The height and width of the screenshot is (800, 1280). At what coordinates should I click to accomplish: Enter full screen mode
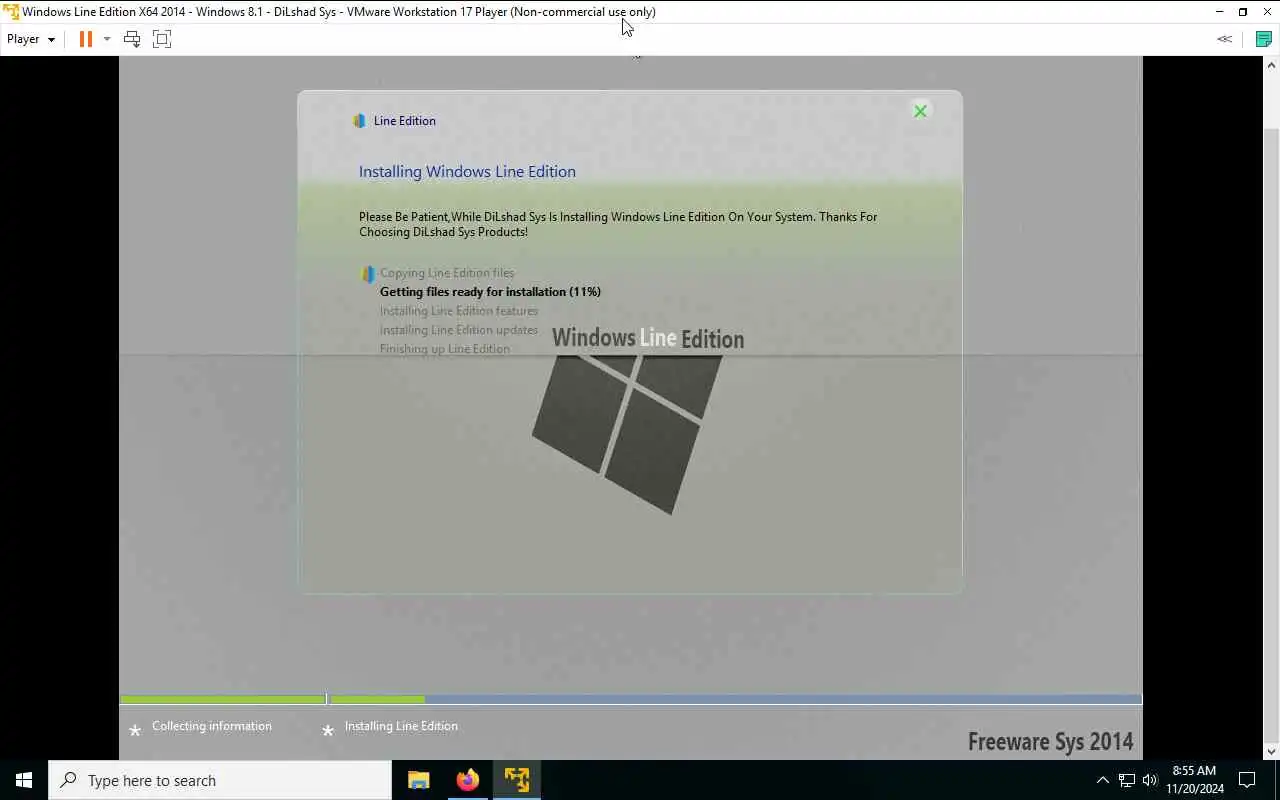click(x=162, y=39)
